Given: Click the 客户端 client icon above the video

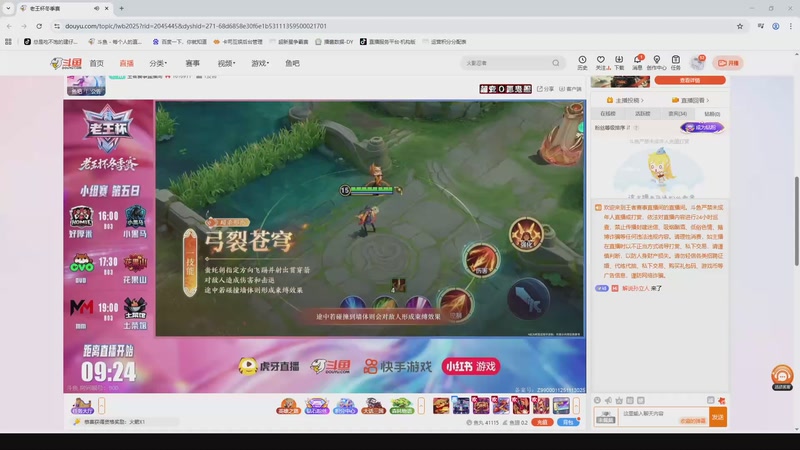Looking at the screenshot, I should pyautogui.click(x=570, y=89).
